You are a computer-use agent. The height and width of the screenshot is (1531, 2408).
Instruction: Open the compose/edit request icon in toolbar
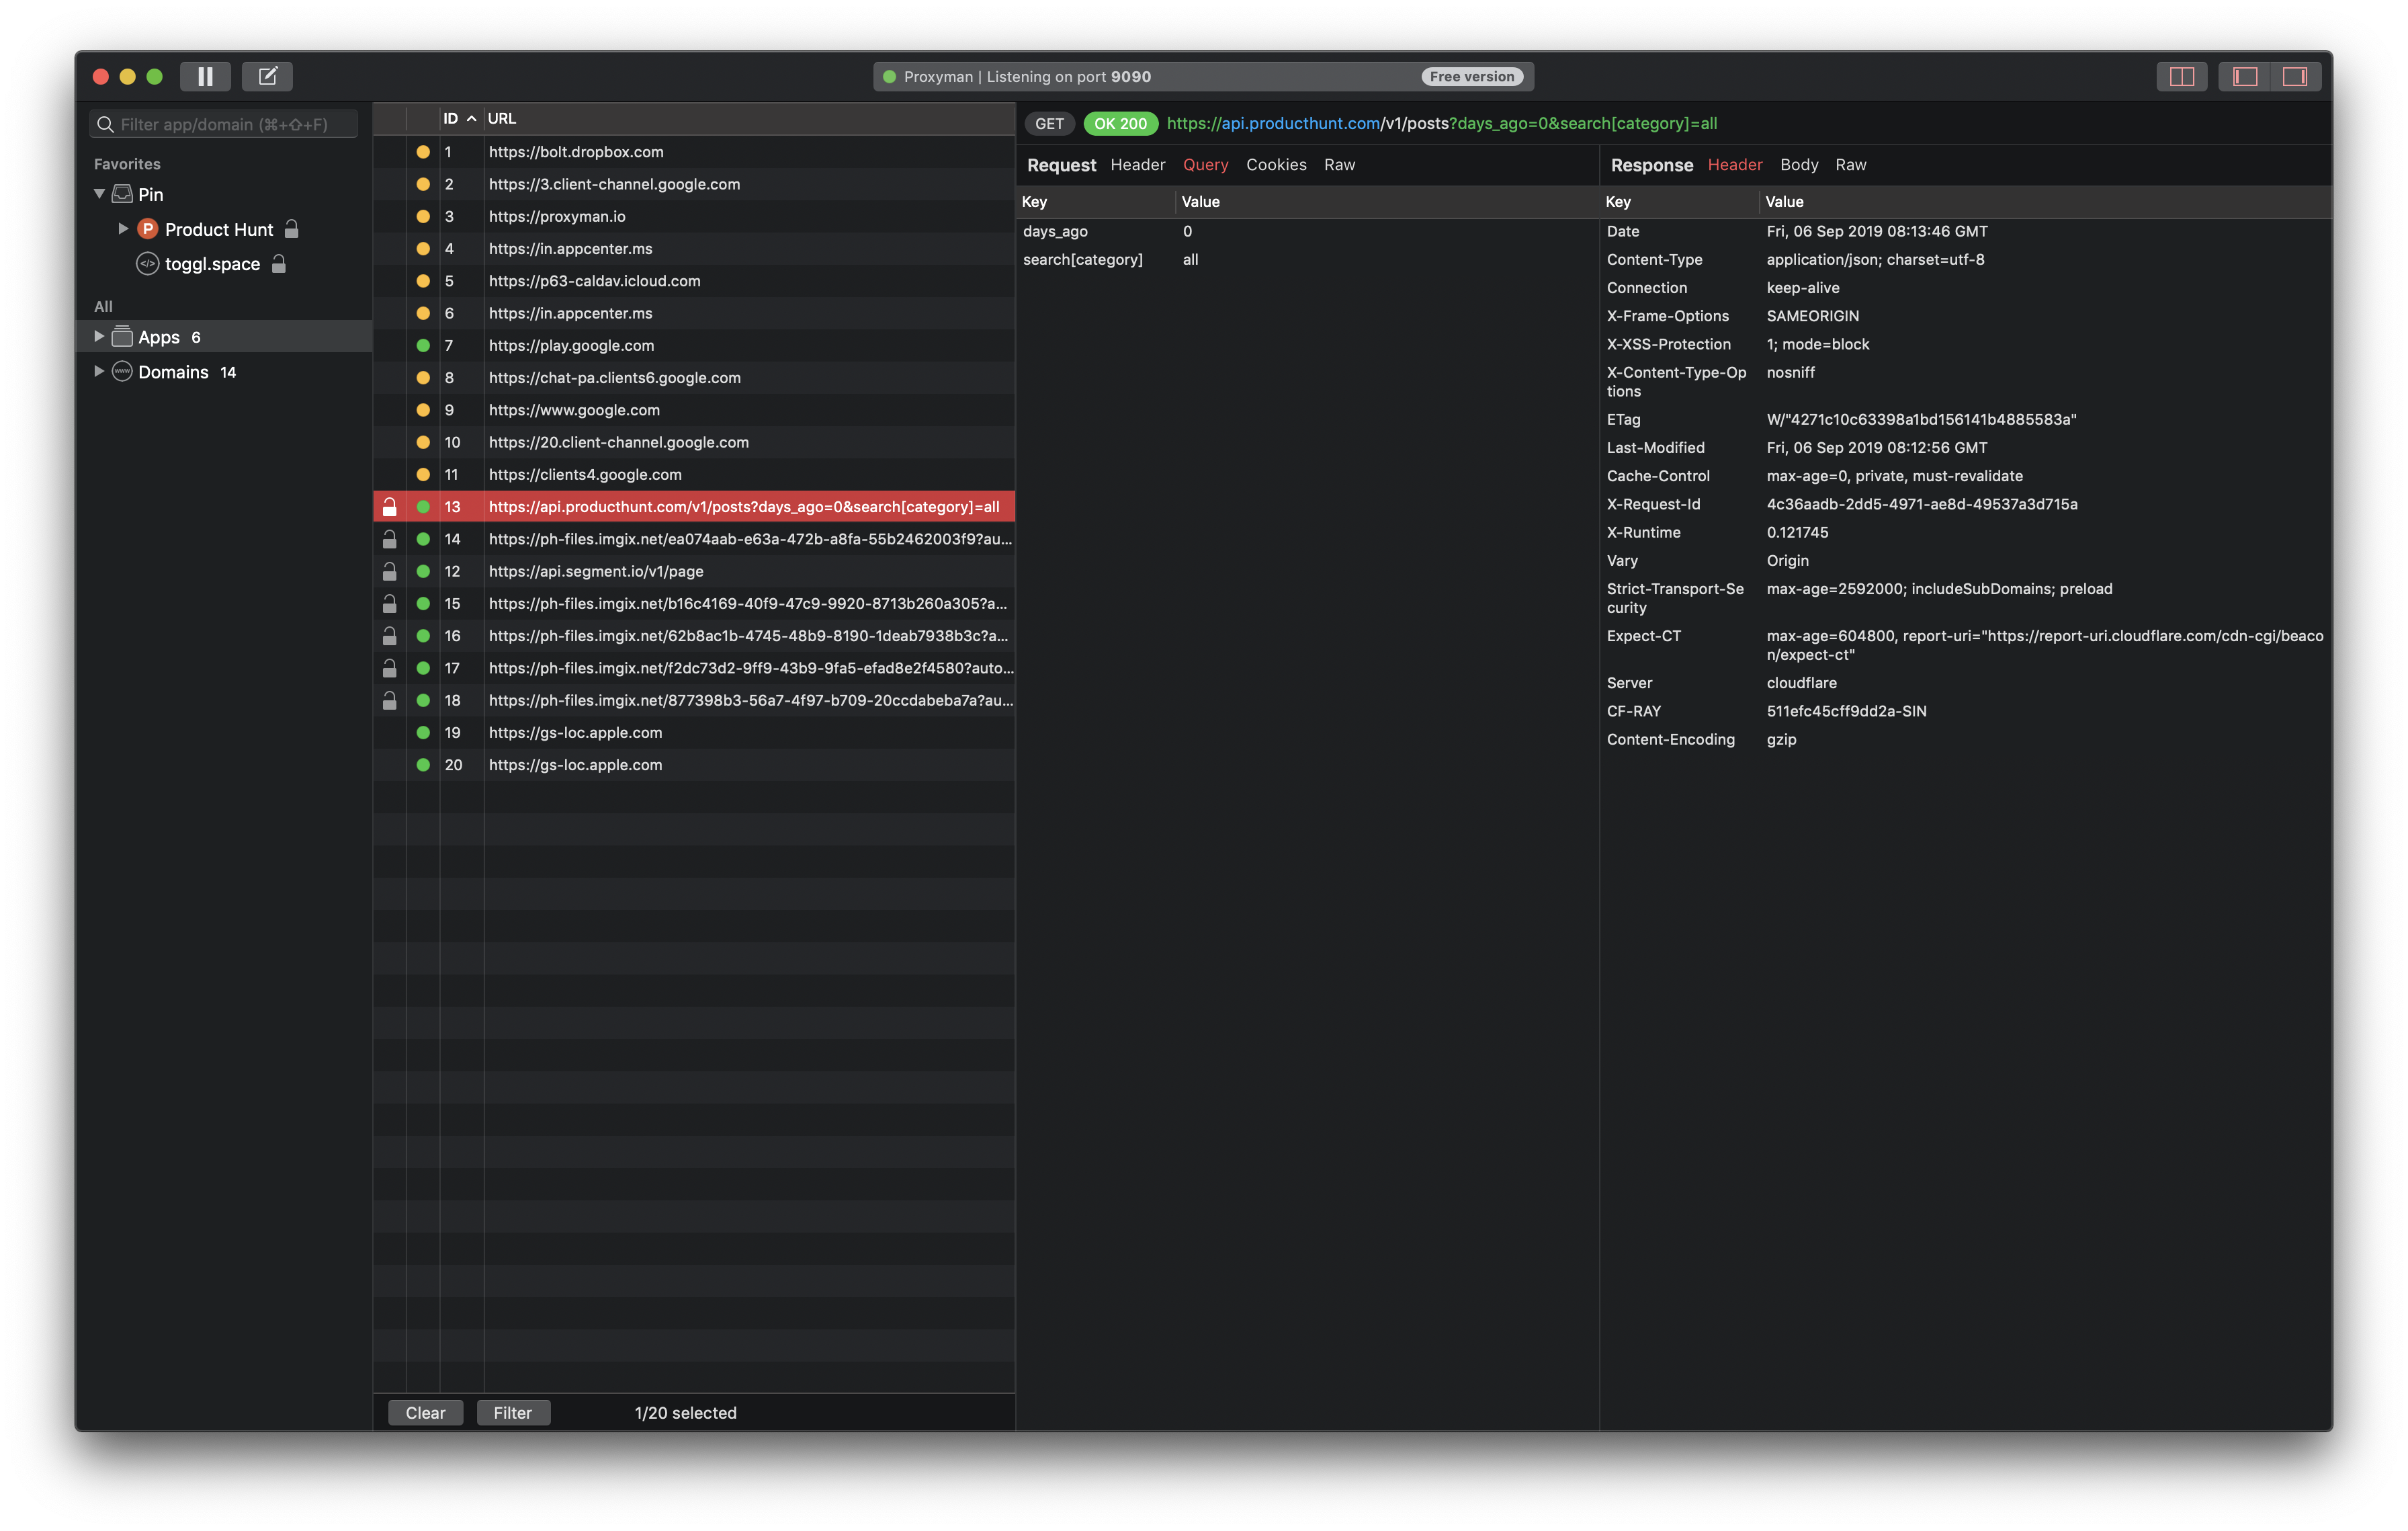(x=266, y=76)
